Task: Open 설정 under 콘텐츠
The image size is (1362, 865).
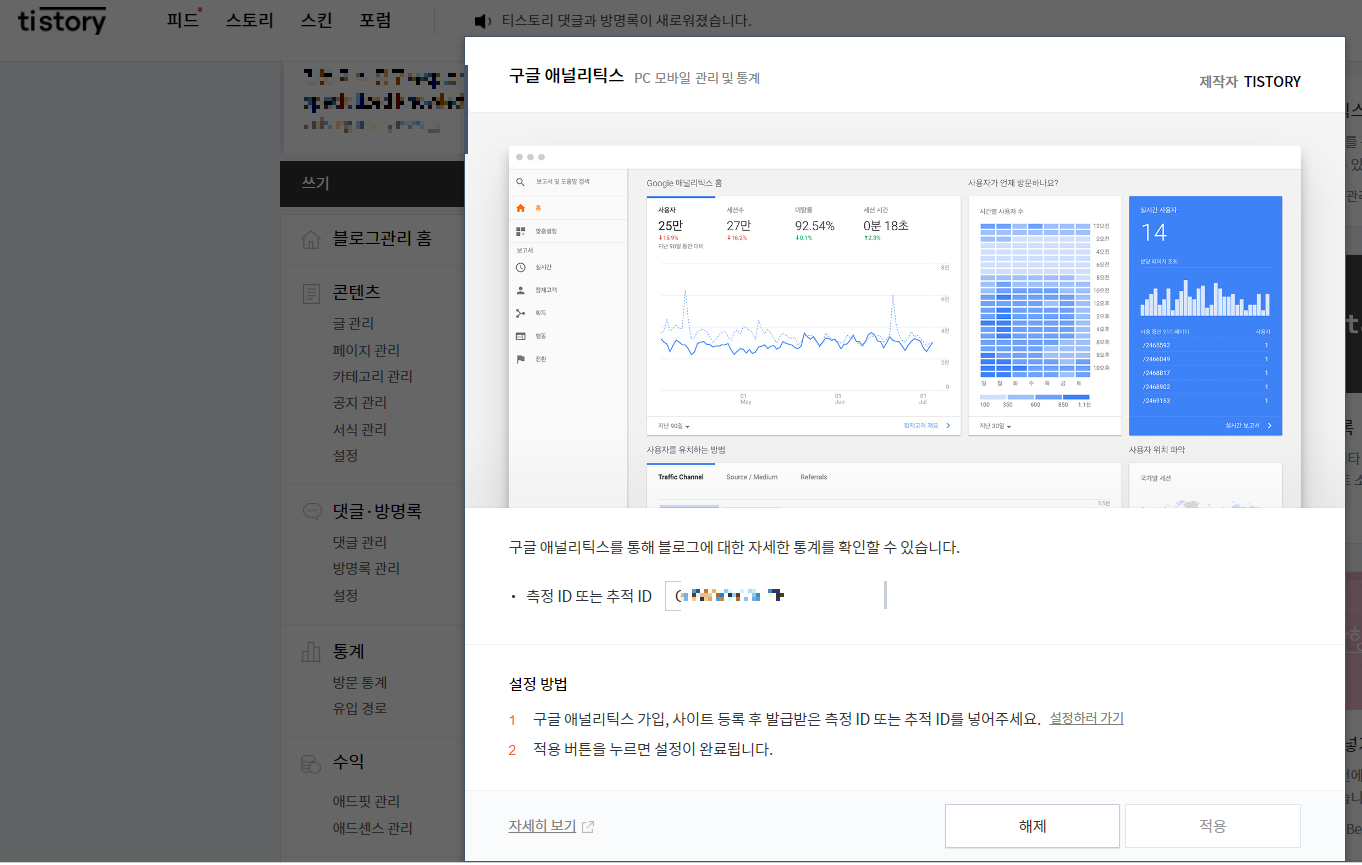Action: [x=345, y=456]
